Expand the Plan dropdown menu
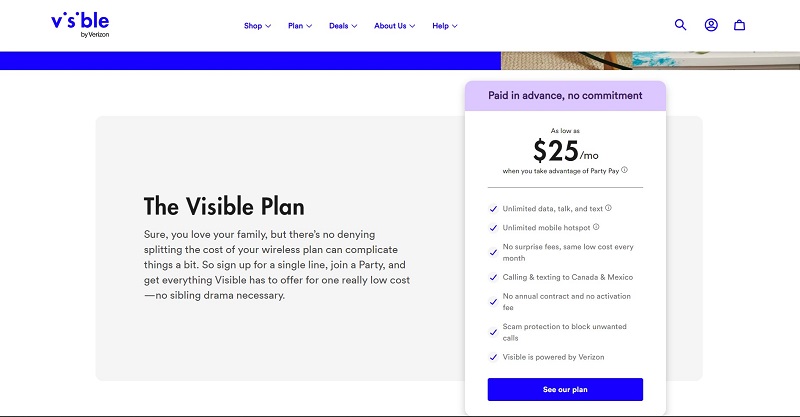 click(x=300, y=25)
